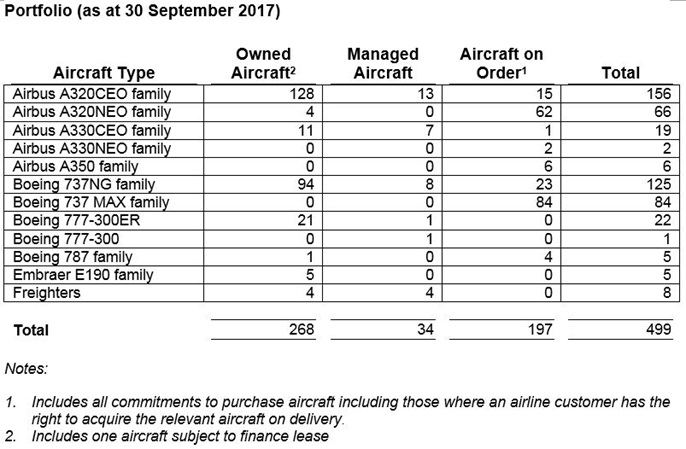Select the "Managed Aircraft" column header

coord(382,63)
